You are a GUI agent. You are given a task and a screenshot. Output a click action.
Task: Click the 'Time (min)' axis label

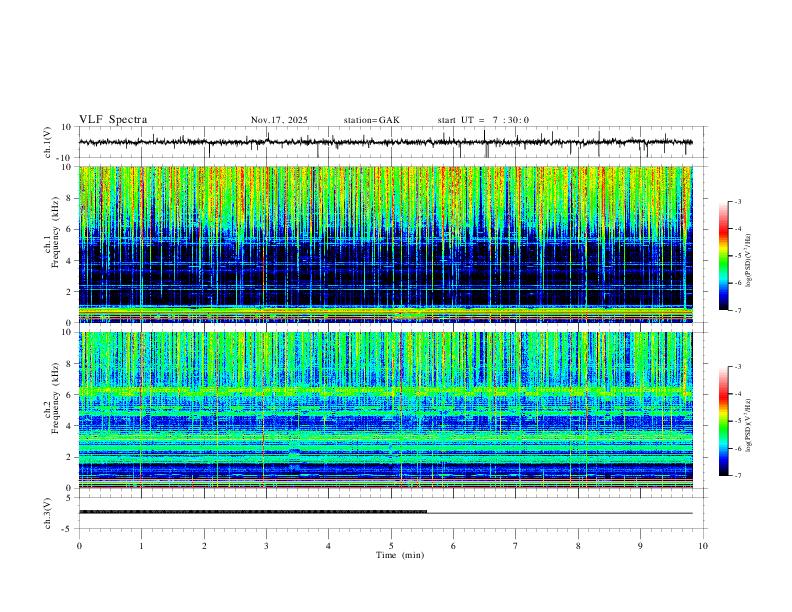[x=400, y=555]
